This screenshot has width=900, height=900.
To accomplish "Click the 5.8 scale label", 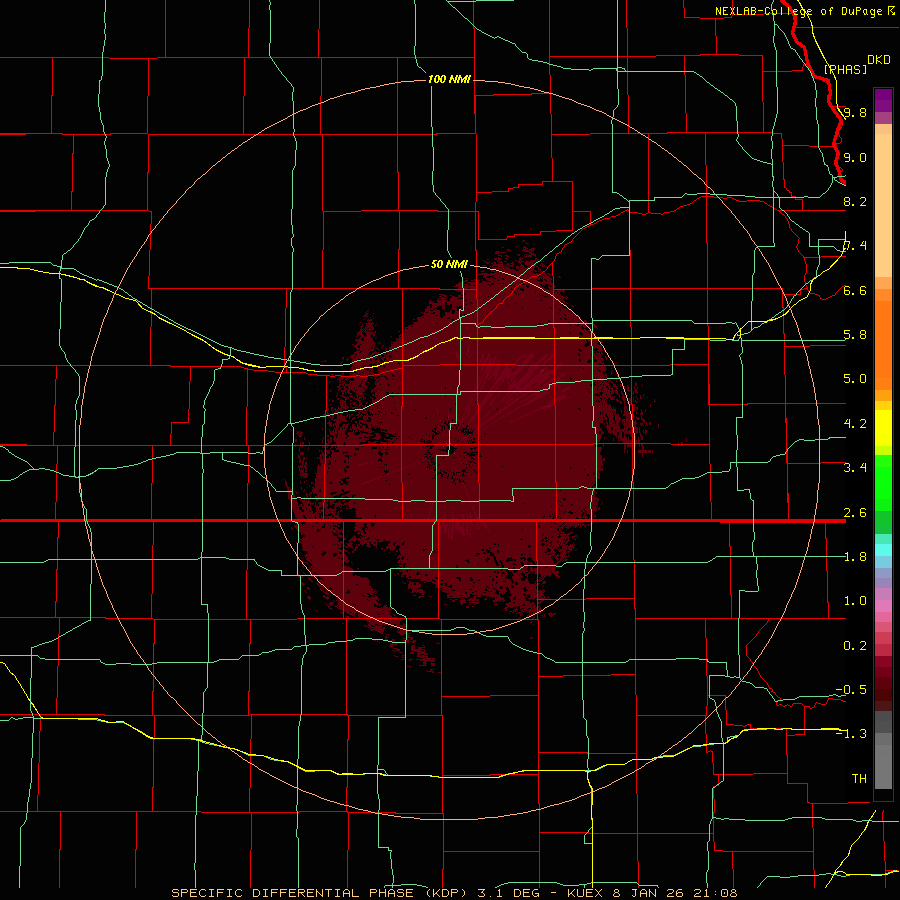I will (855, 335).
